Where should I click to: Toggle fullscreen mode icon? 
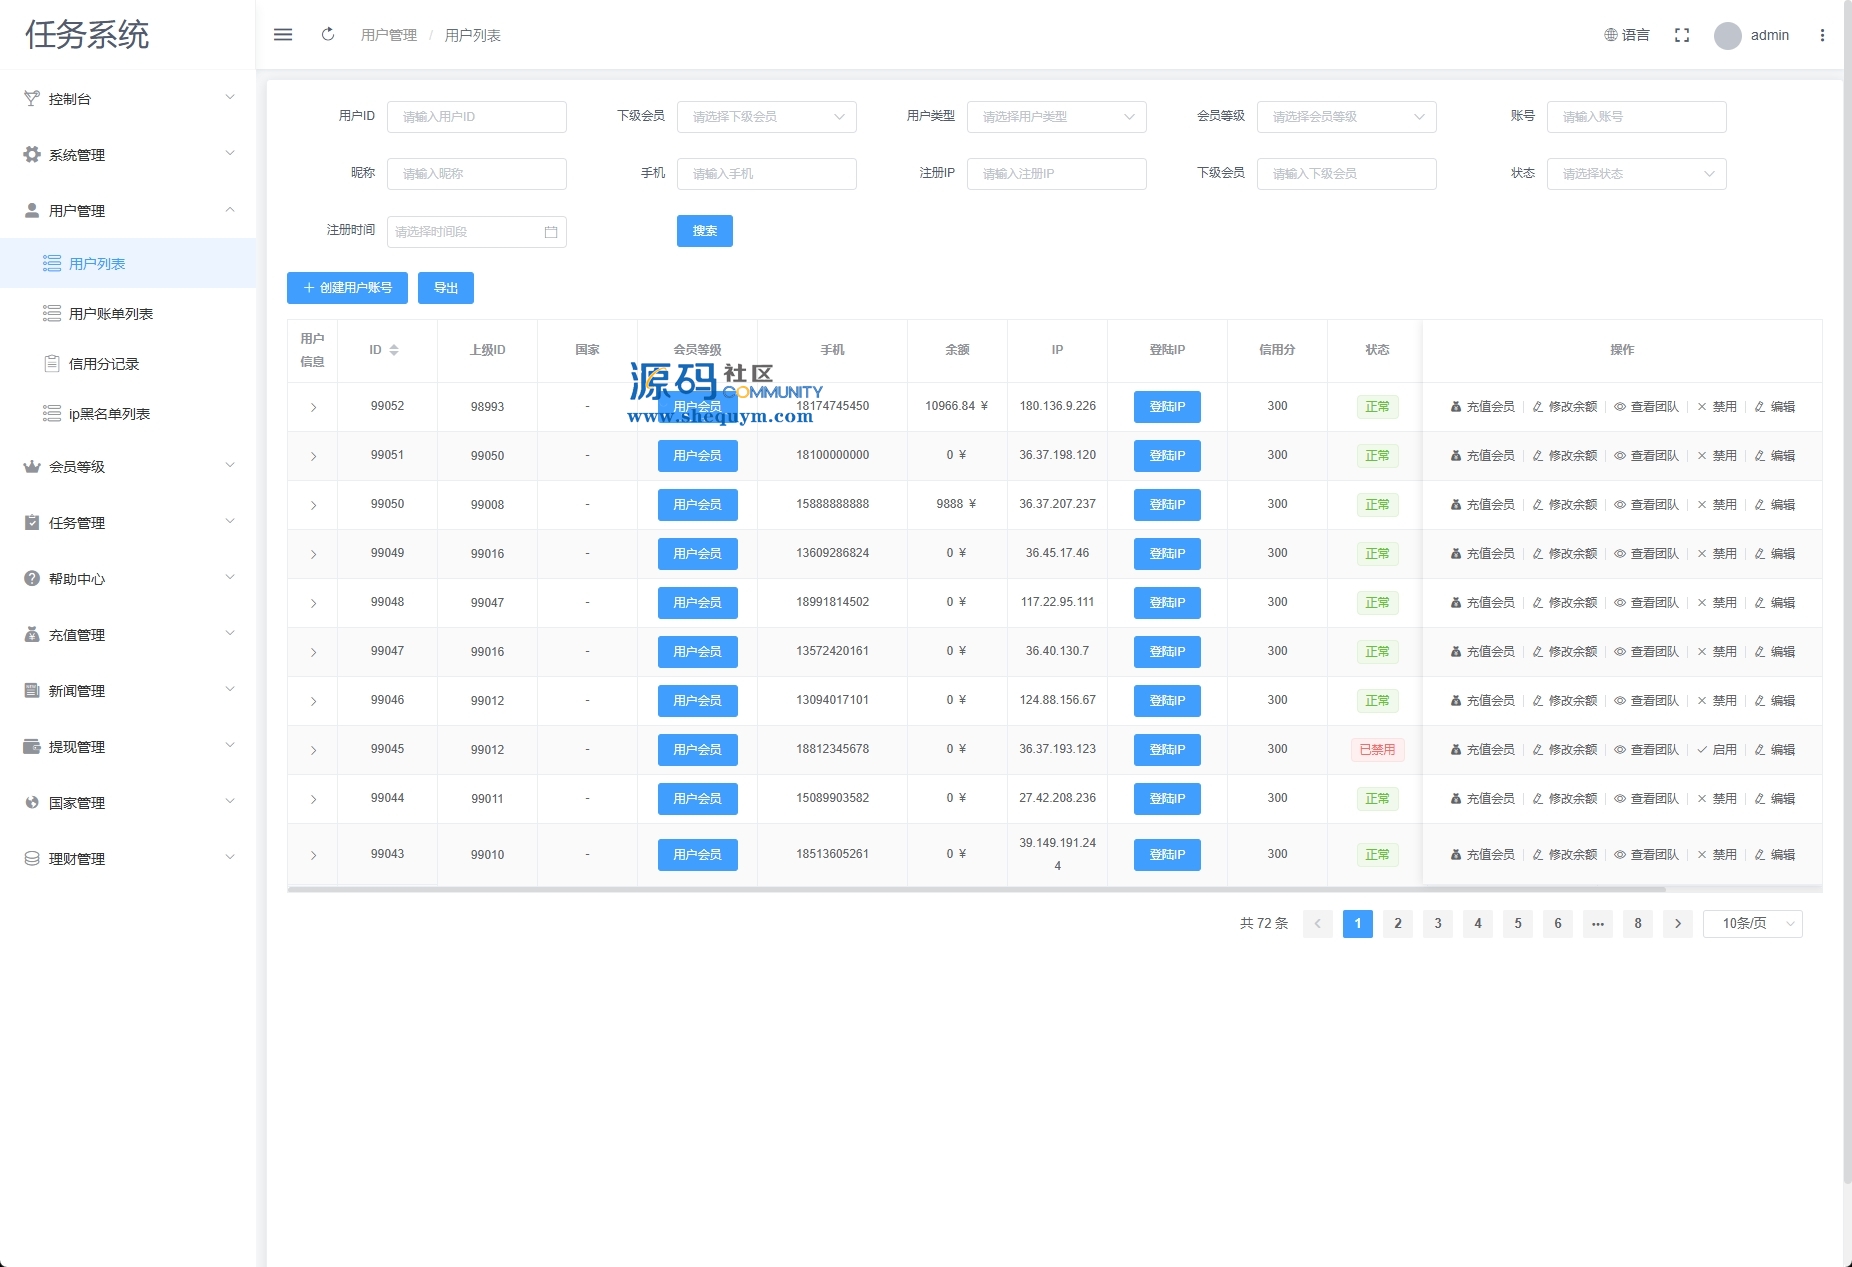point(1682,35)
